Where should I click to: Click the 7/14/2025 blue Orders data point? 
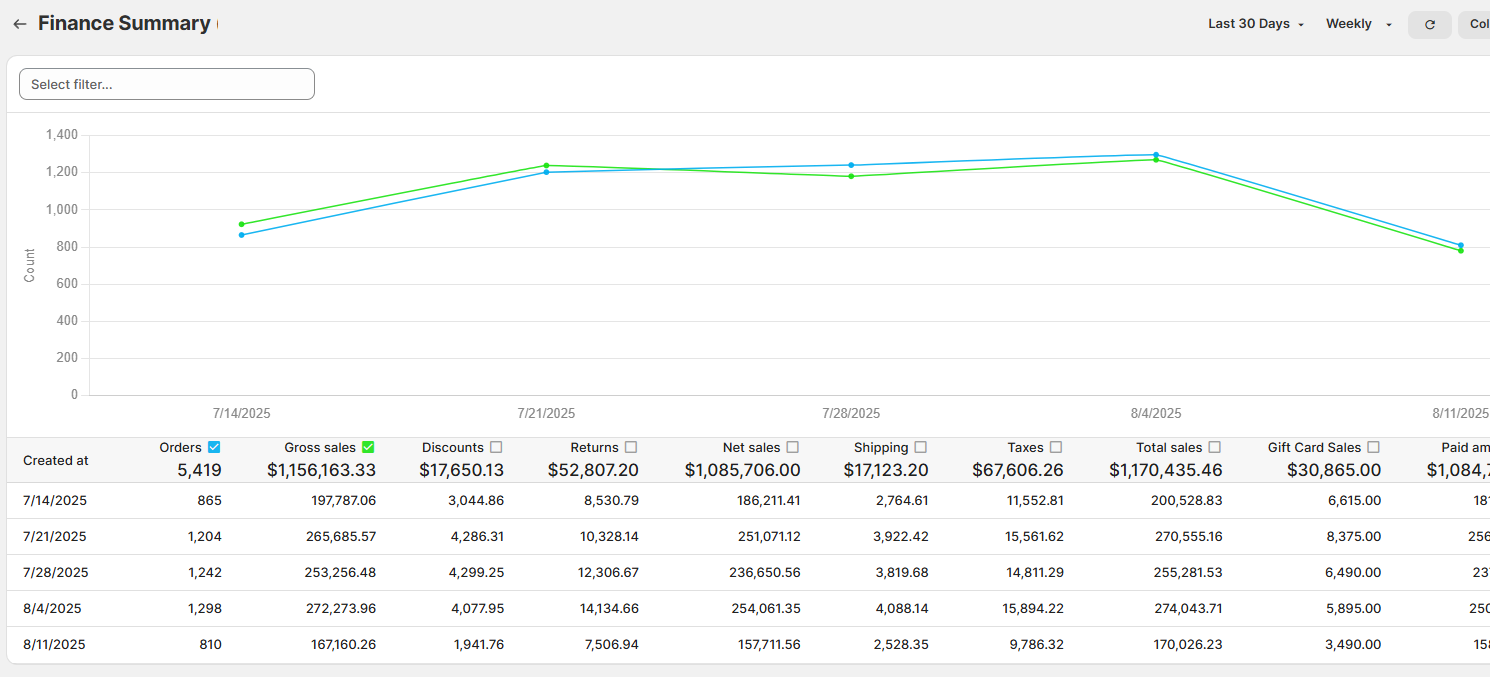pyautogui.click(x=241, y=235)
